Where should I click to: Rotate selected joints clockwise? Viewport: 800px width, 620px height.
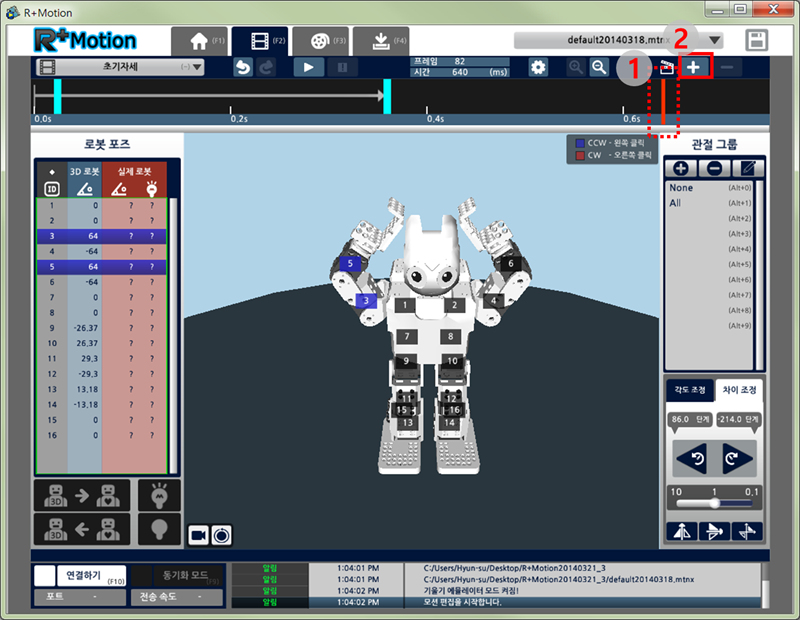pyautogui.click(x=737, y=458)
